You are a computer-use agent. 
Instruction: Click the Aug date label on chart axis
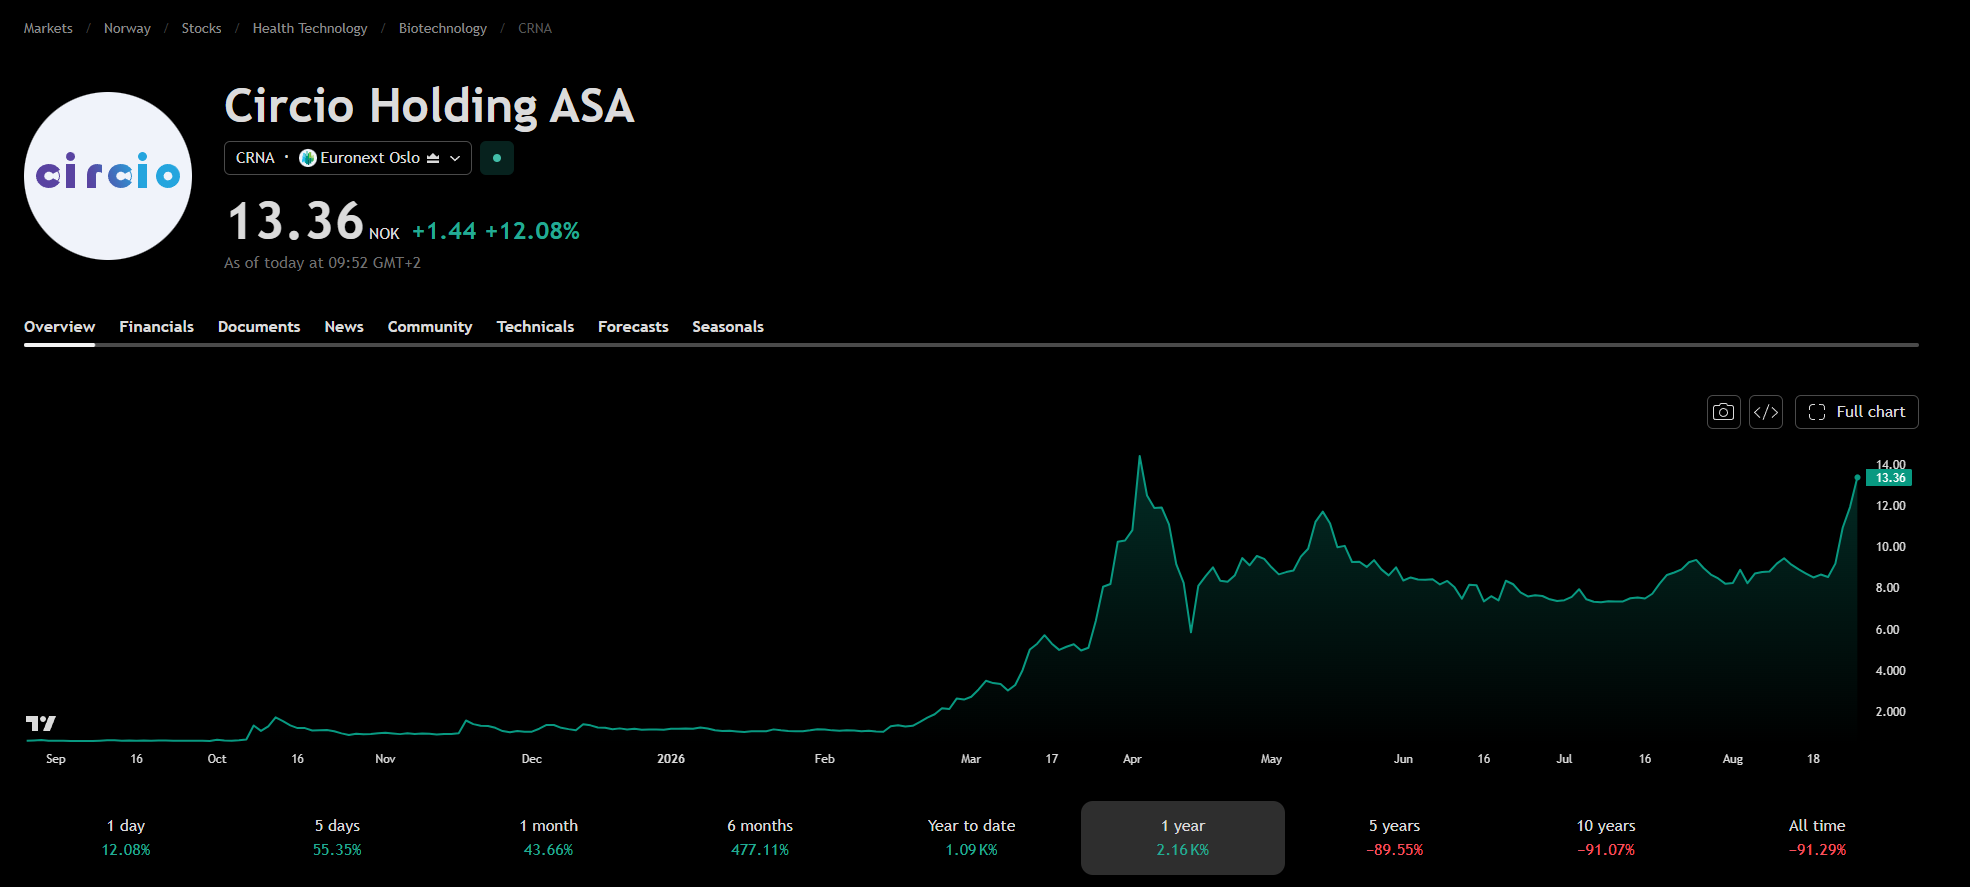pos(1733,759)
